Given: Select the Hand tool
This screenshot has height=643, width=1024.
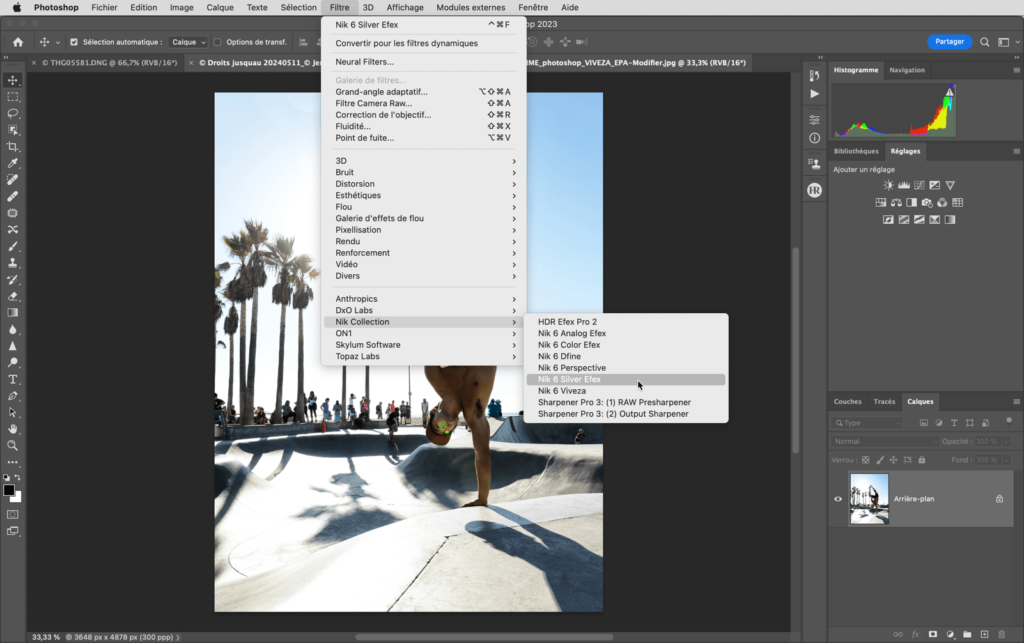Looking at the screenshot, I should point(12,429).
